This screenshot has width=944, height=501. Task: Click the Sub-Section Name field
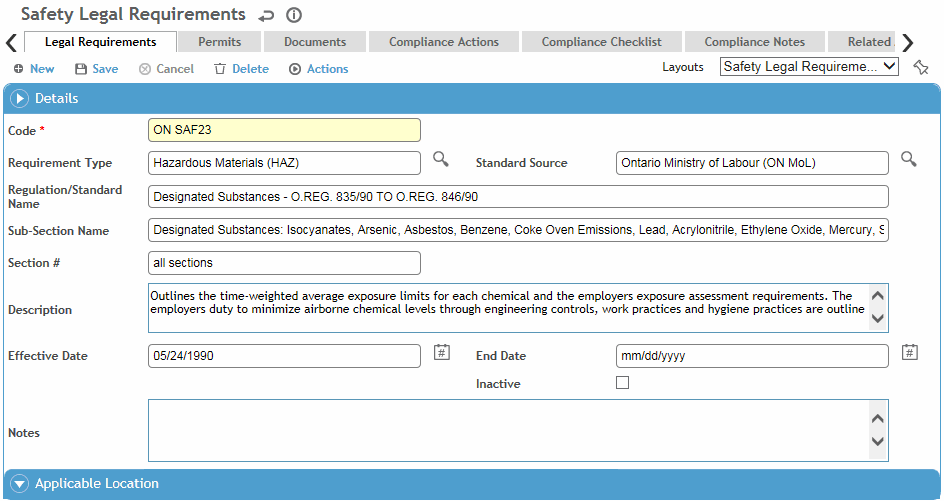(x=518, y=230)
